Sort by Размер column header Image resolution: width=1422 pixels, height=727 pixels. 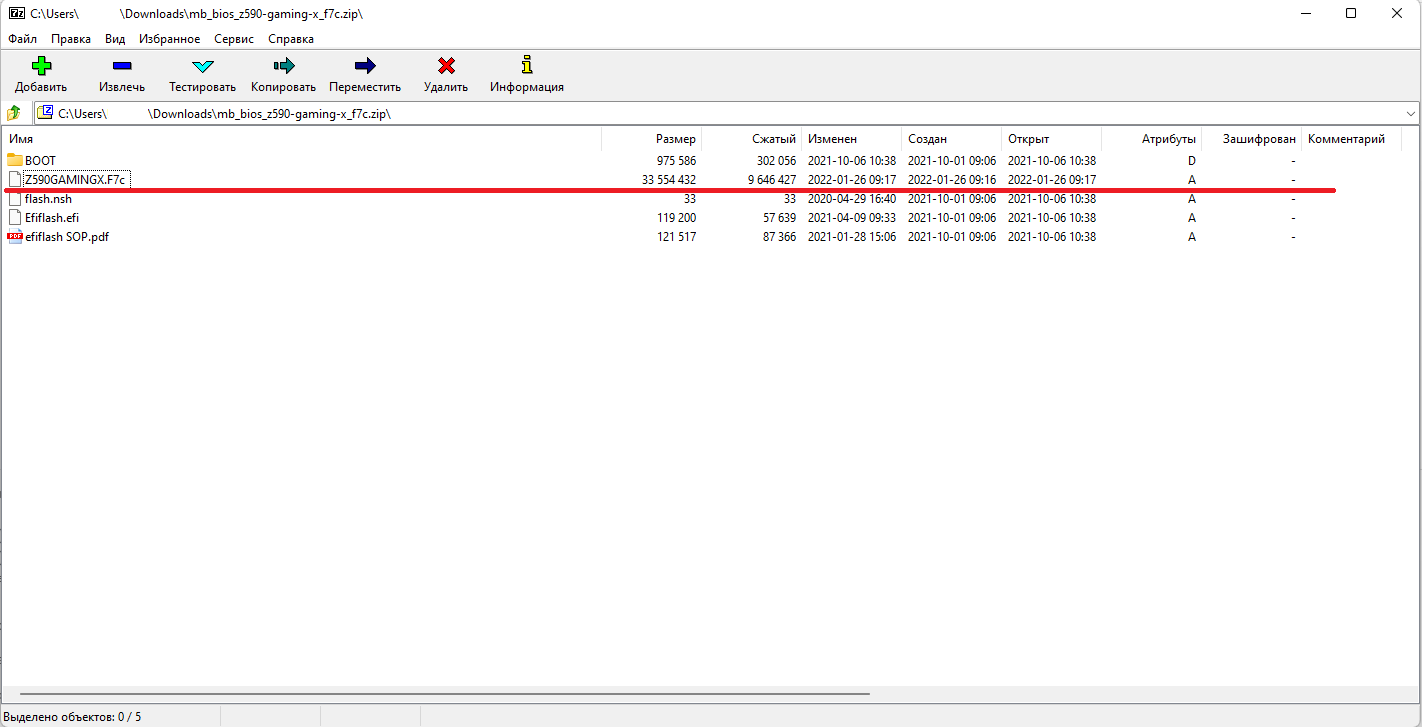coord(675,139)
